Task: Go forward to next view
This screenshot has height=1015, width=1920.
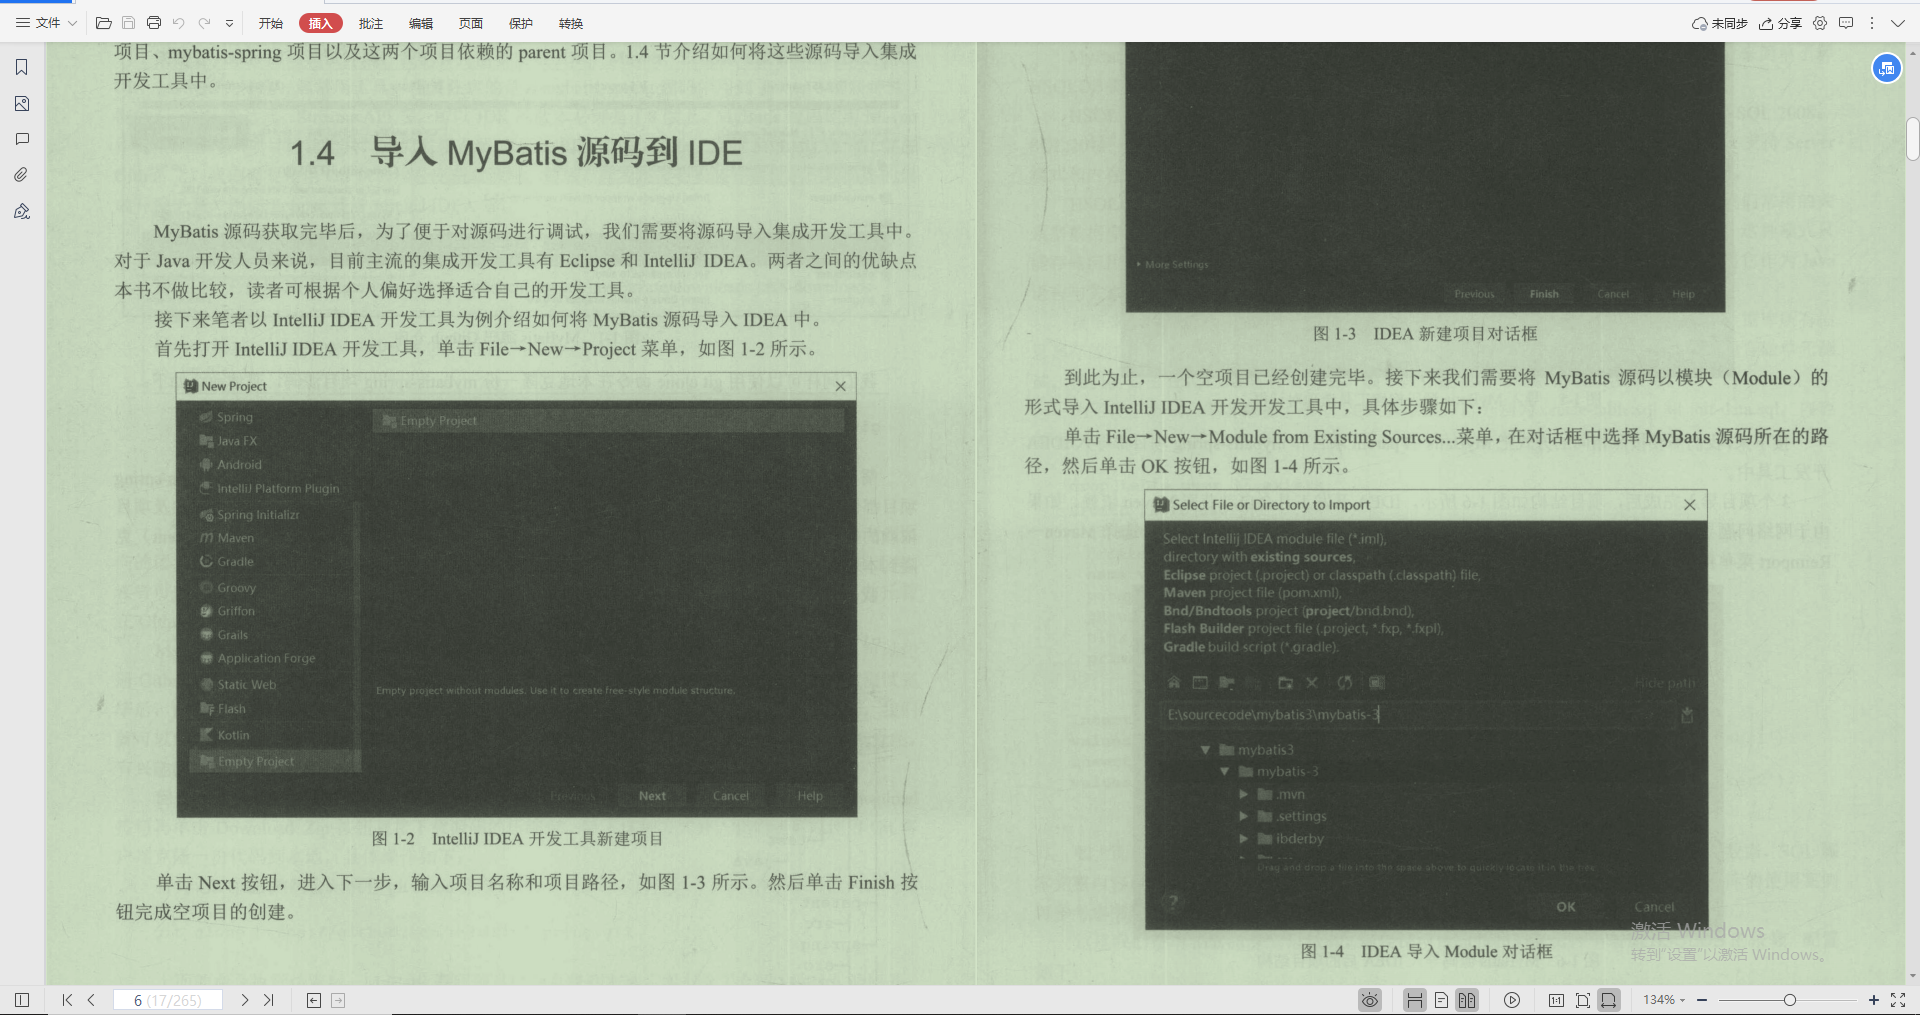Action: pos(338,1000)
